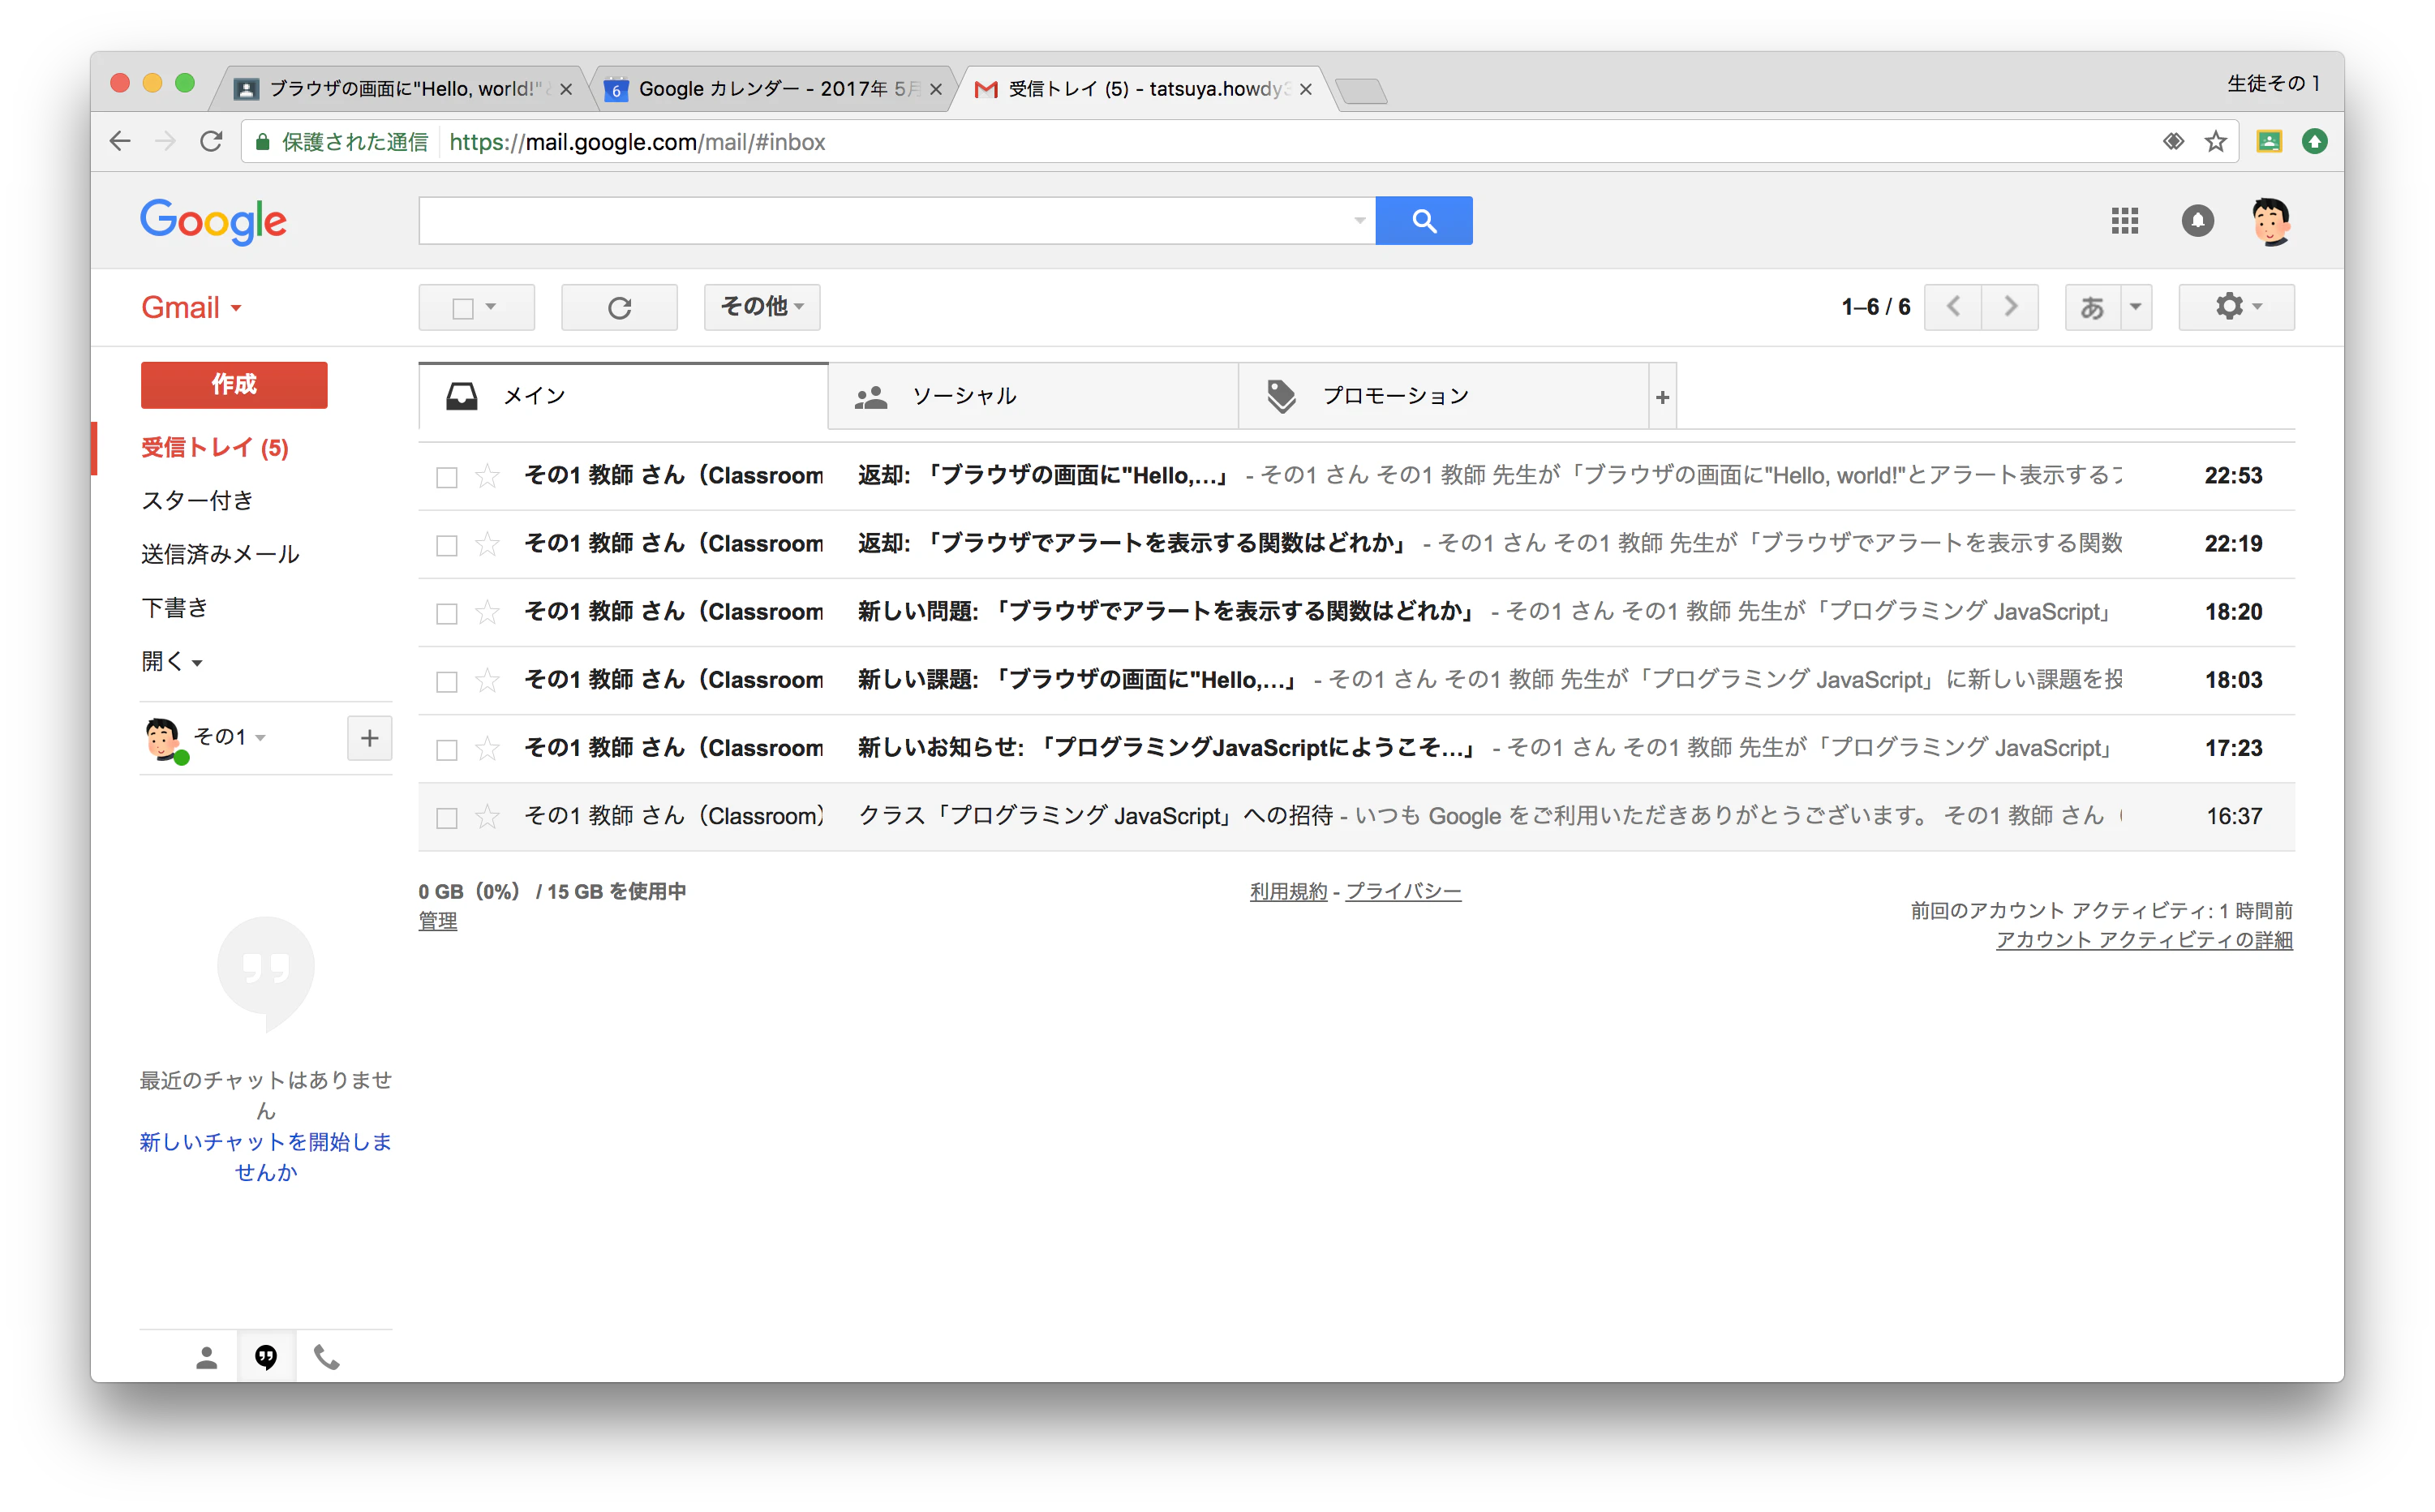The image size is (2435, 1512).
Task: Star the 22:19 email
Action: 487,544
